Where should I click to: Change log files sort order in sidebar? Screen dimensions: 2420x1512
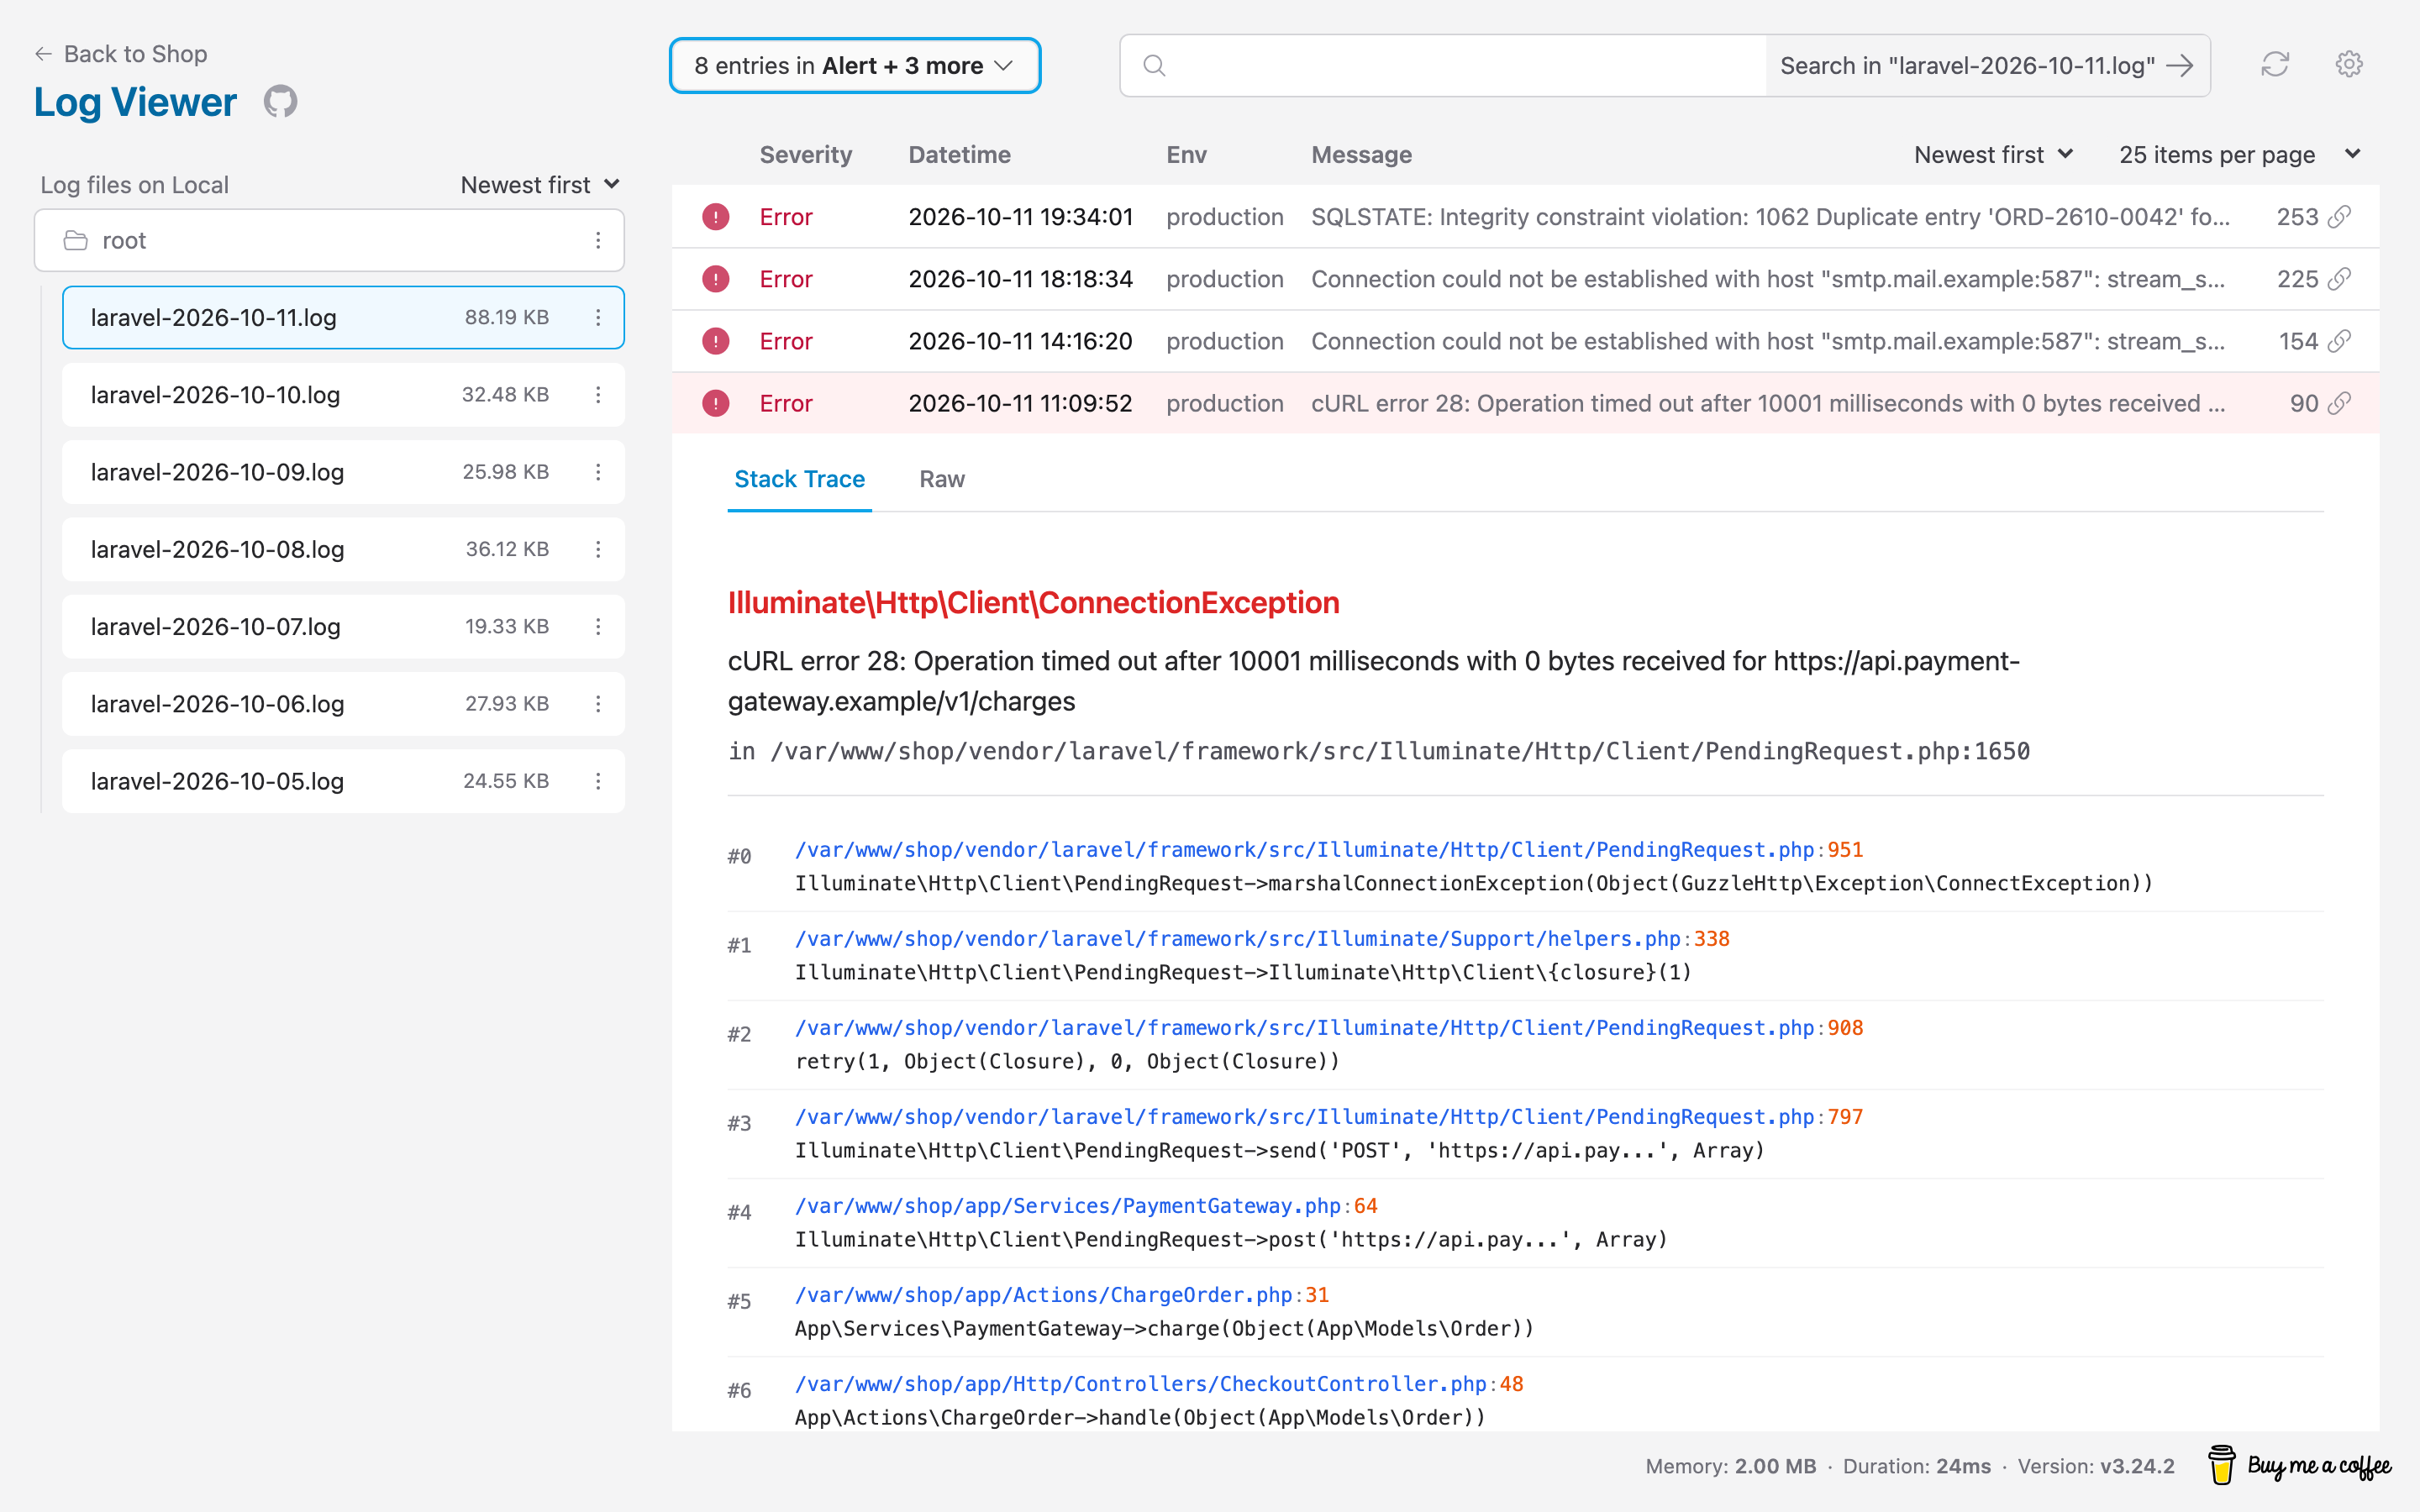pos(540,185)
